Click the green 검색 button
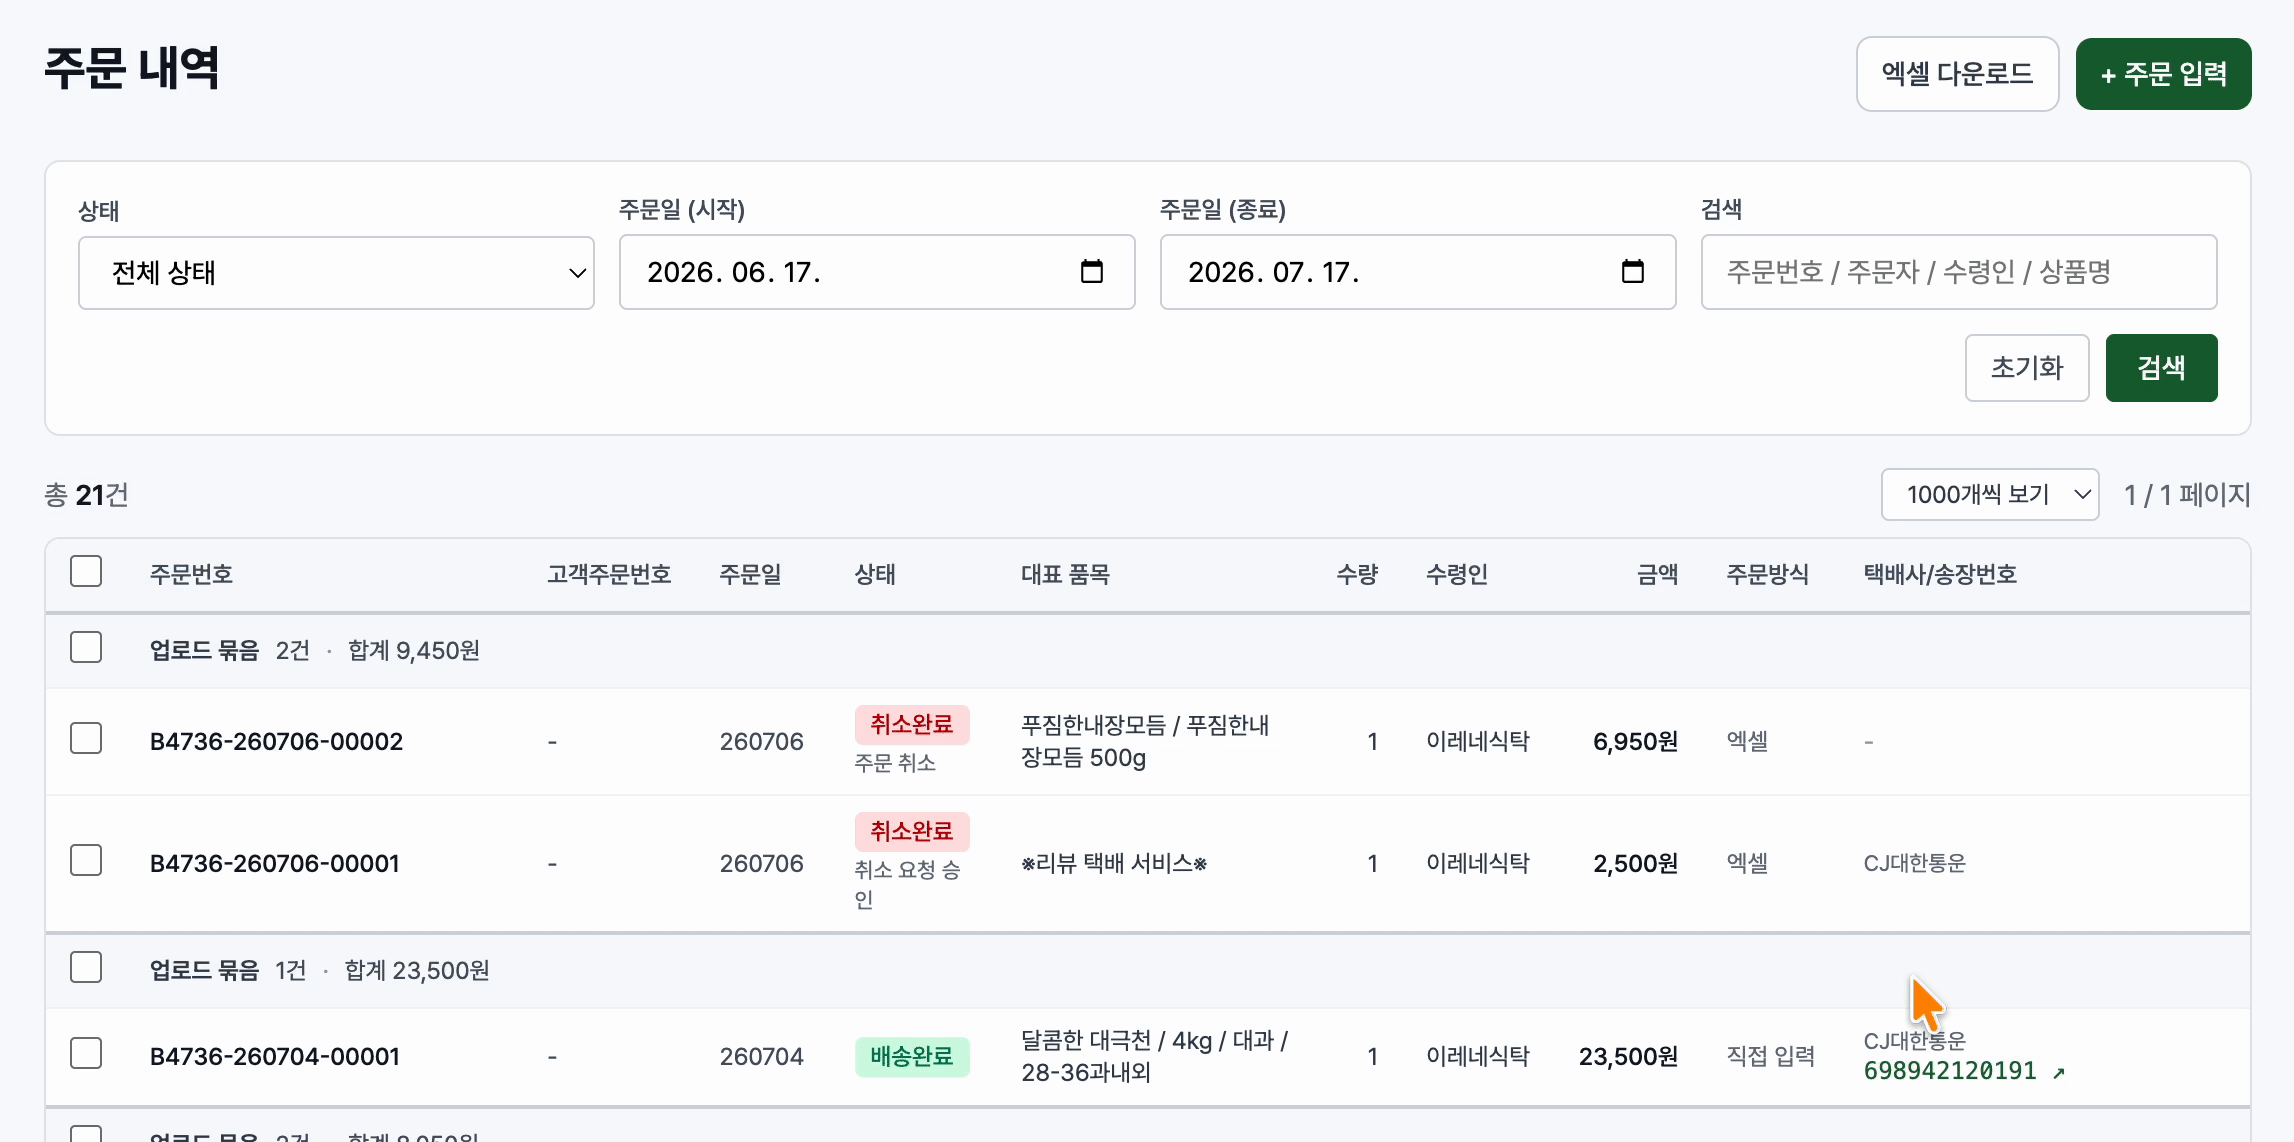2294x1142 pixels. tap(2161, 368)
